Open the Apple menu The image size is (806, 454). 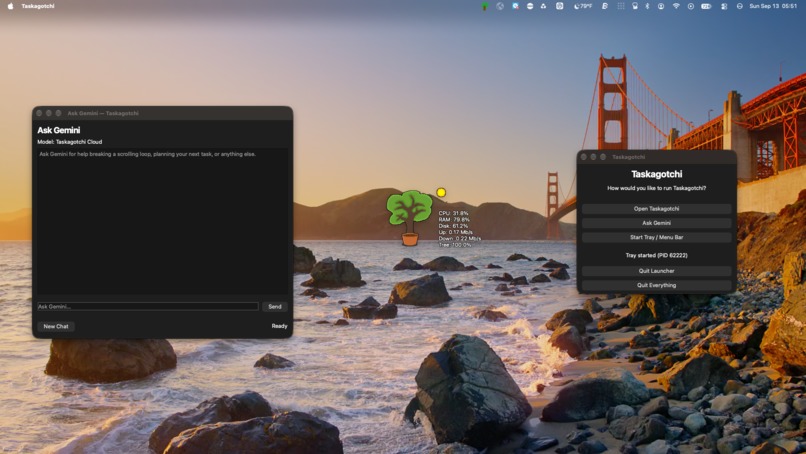pyautogui.click(x=10, y=6)
